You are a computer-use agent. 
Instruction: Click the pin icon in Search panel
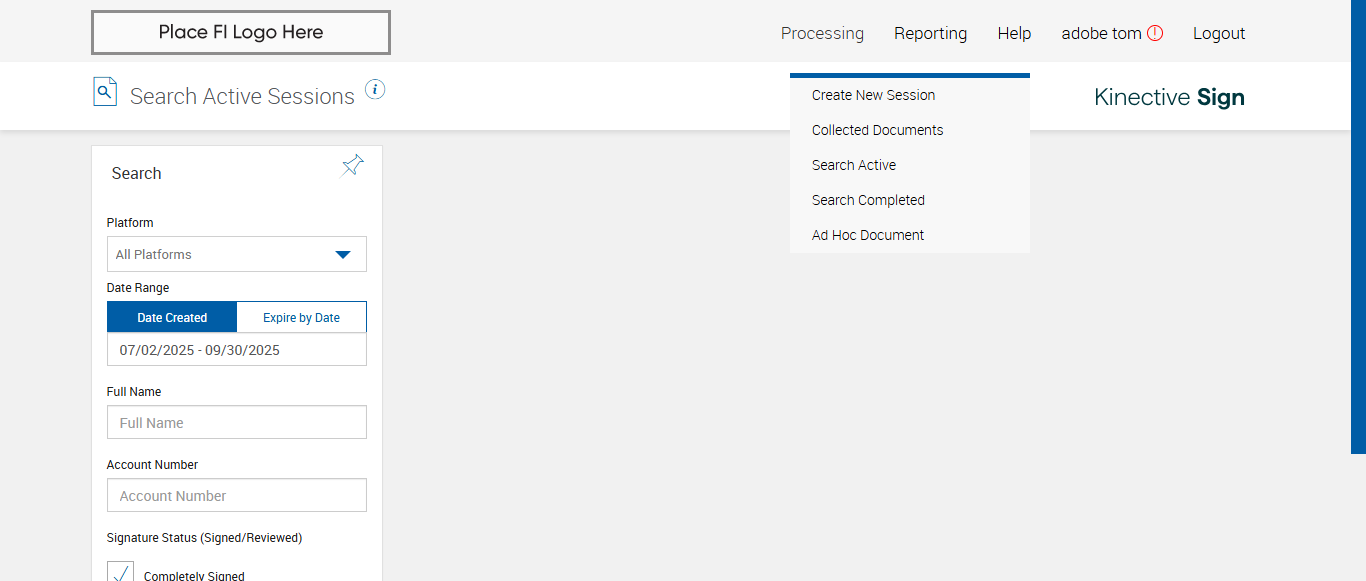352,166
